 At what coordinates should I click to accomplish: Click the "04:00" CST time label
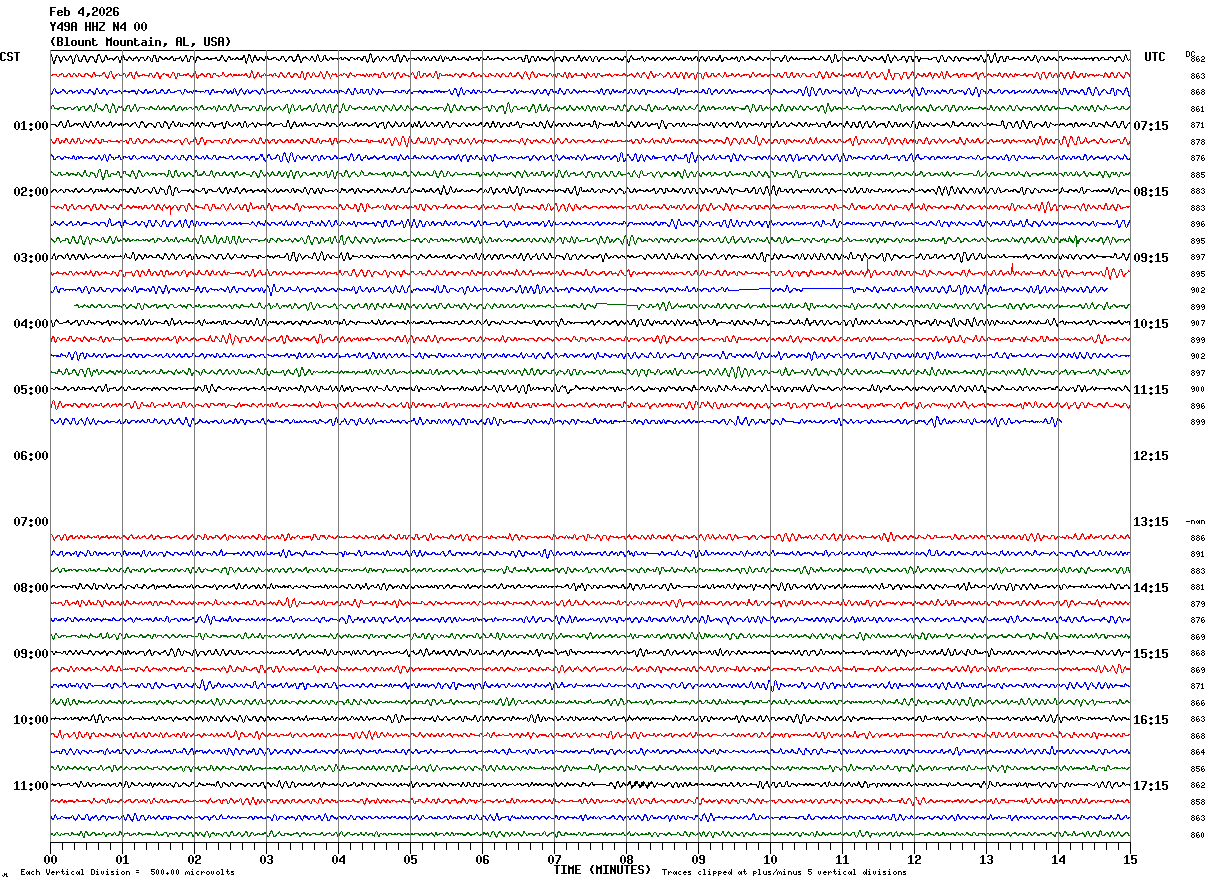[x=31, y=324]
